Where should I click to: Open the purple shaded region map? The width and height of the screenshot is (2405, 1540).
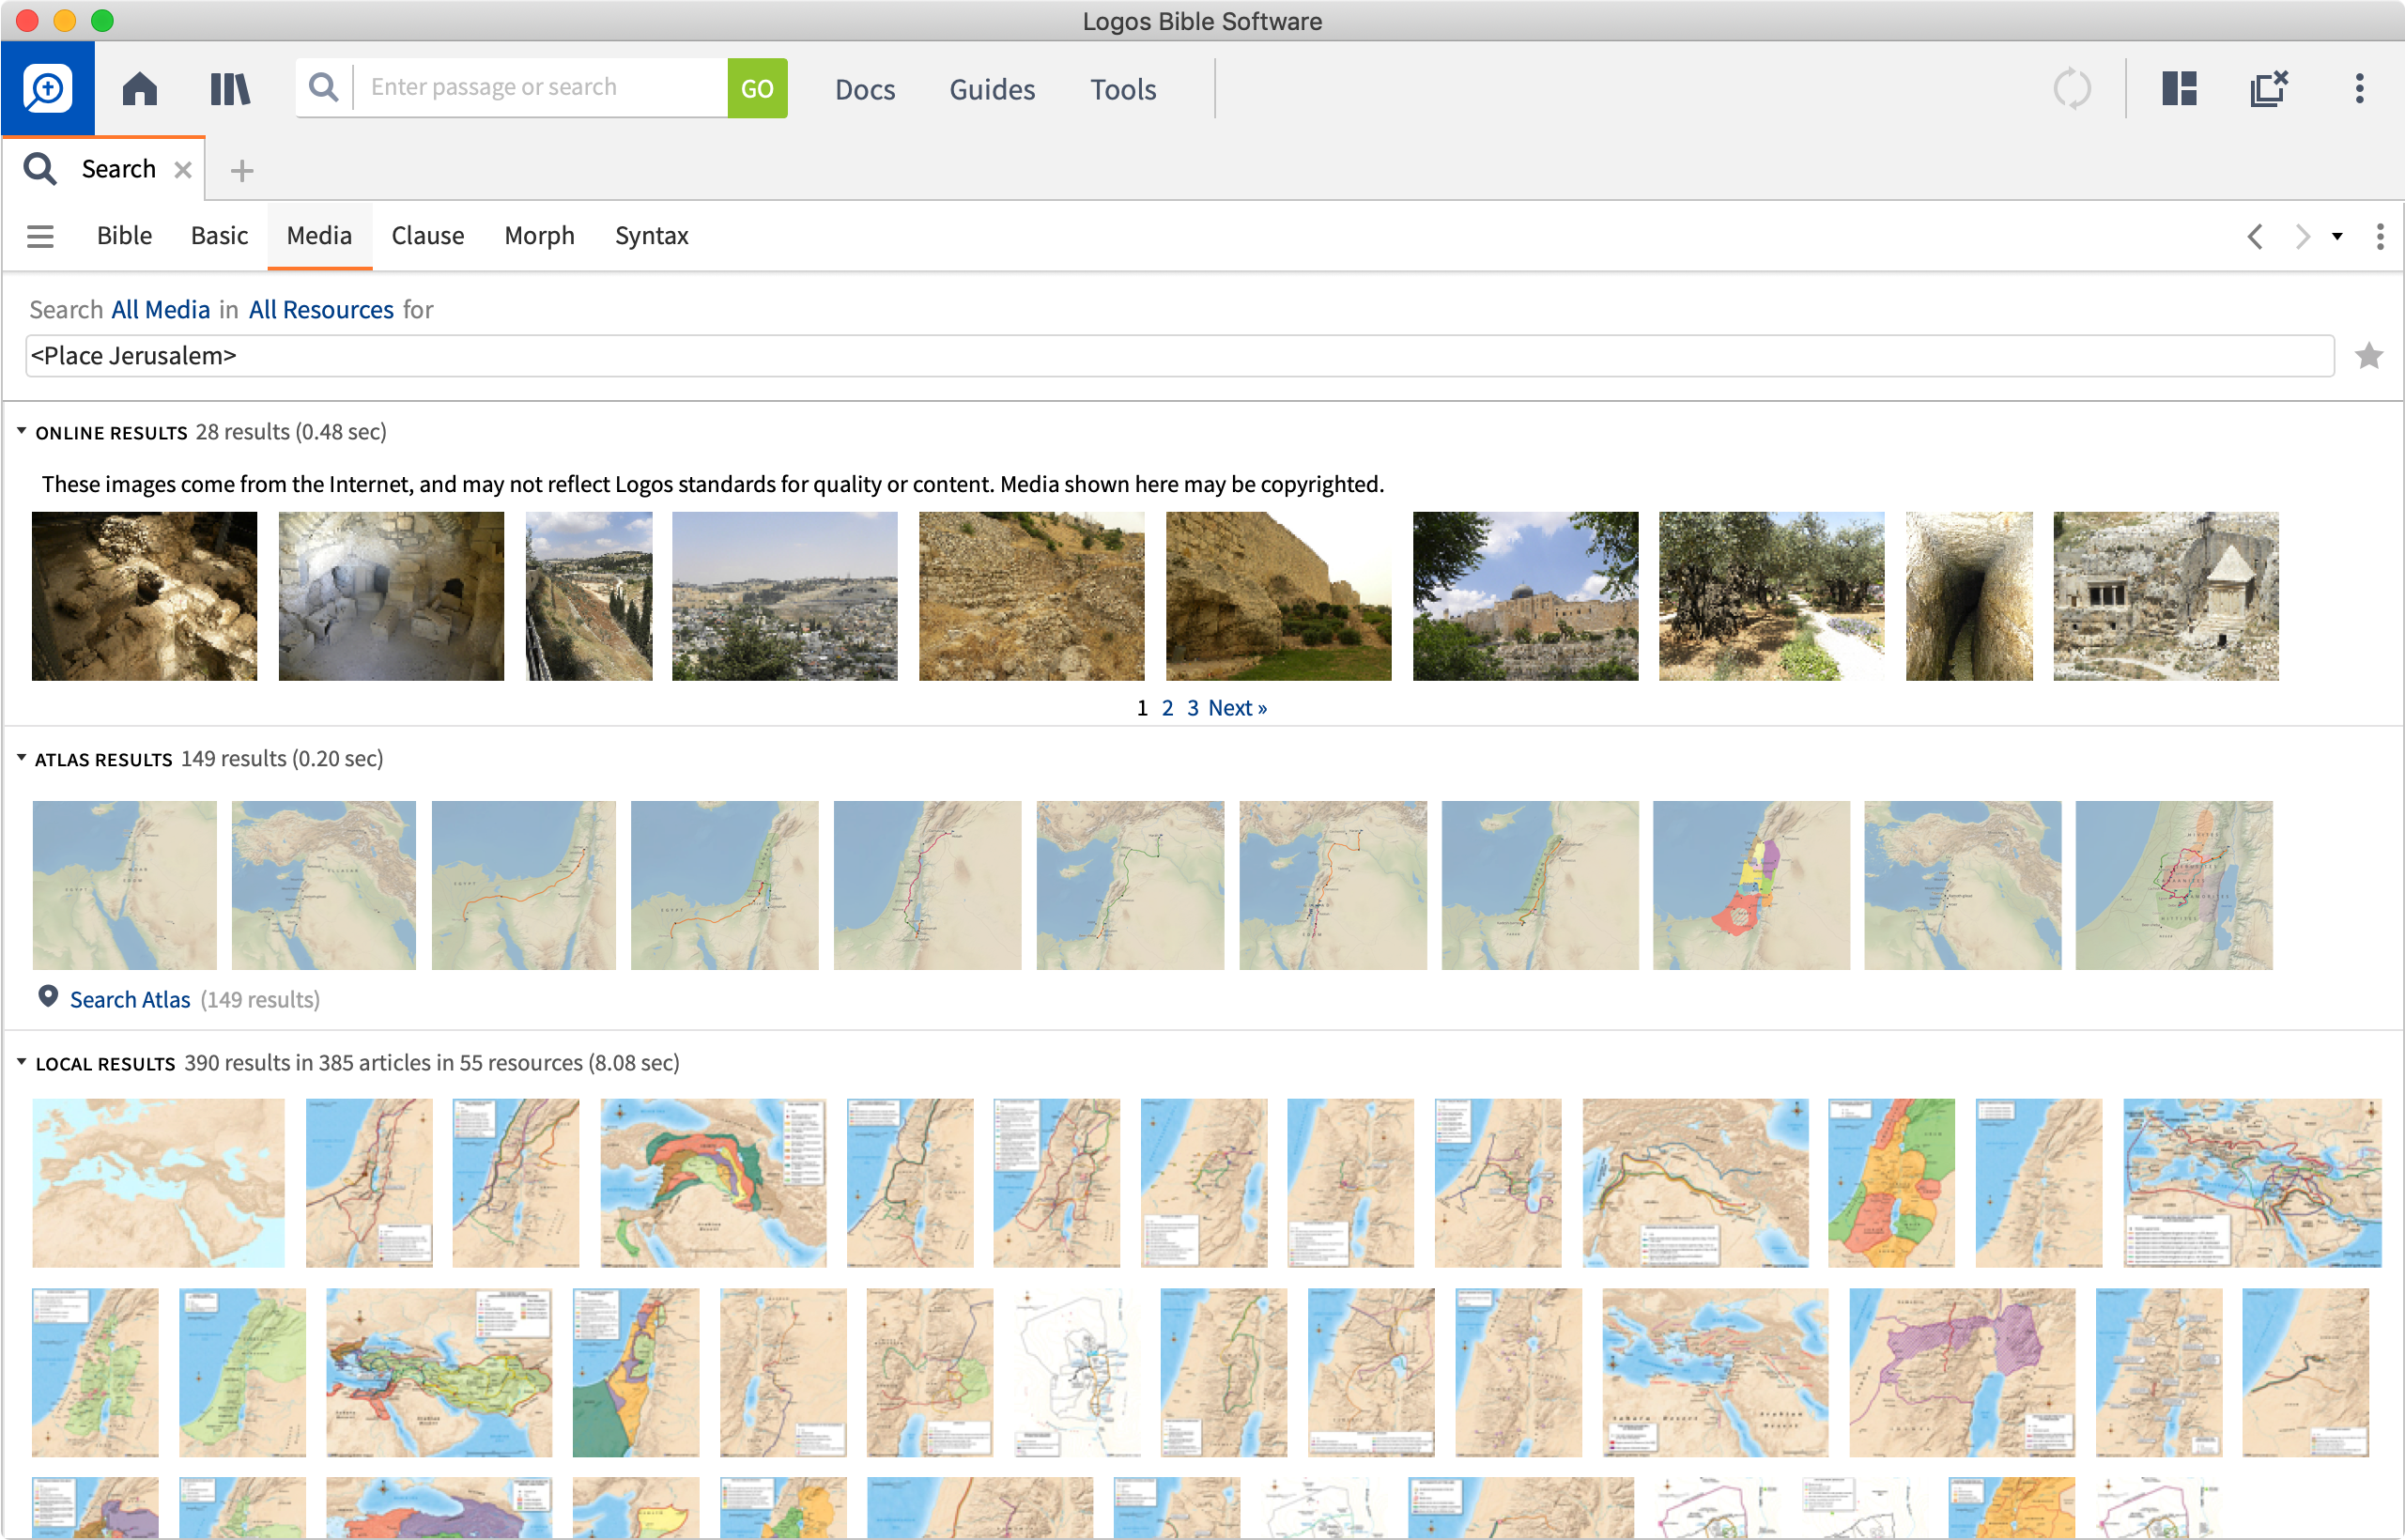click(x=1962, y=1372)
